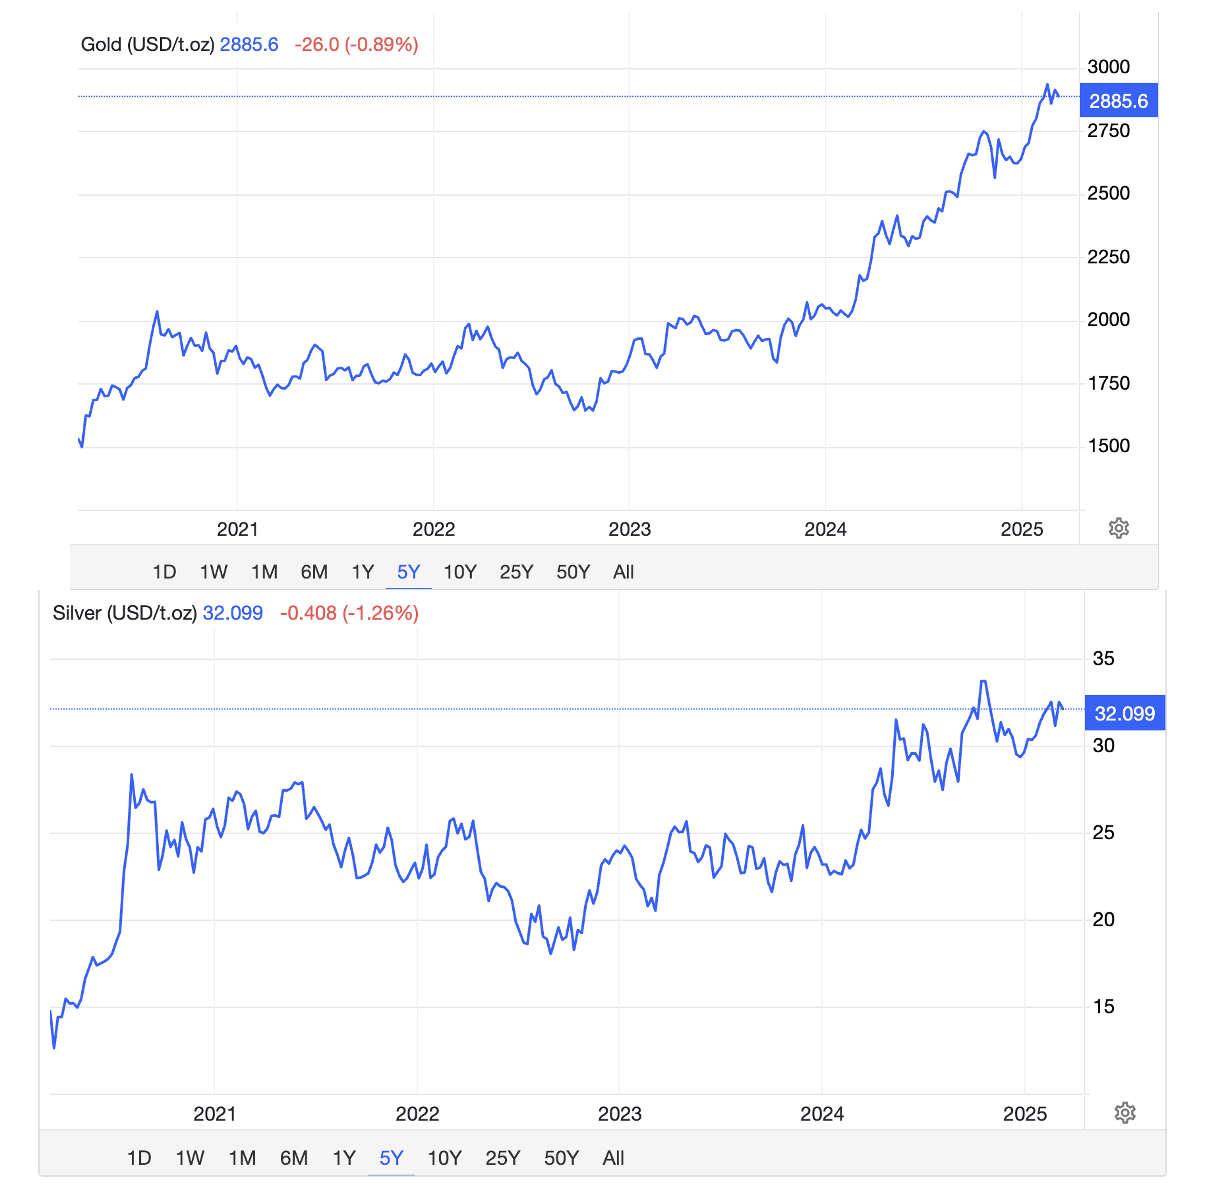
Task: Choose 25Y range for silver chart
Action: click(503, 1158)
